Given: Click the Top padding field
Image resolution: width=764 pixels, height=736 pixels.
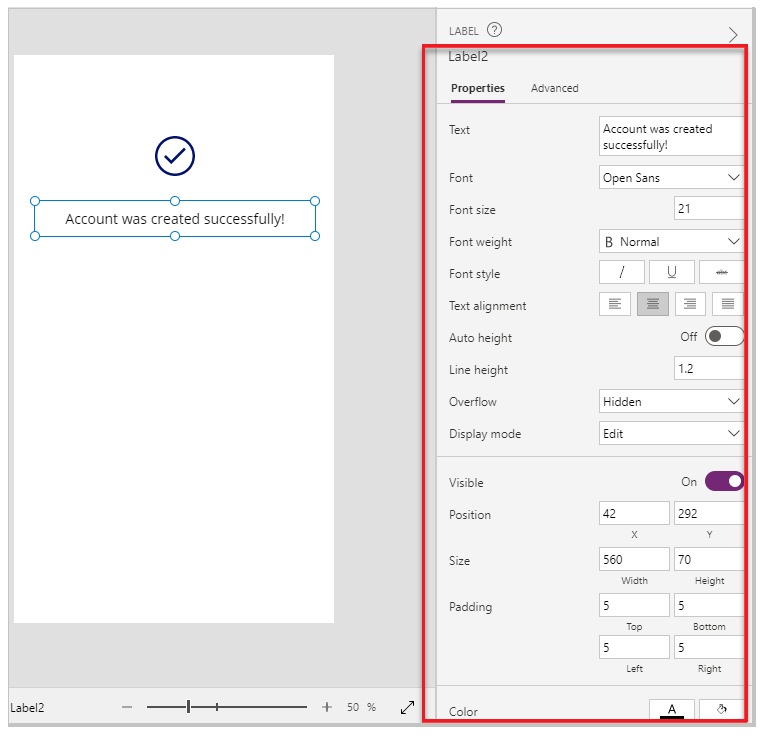Looking at the screenshot, I should pyautogui.click(x=634, y=605).
